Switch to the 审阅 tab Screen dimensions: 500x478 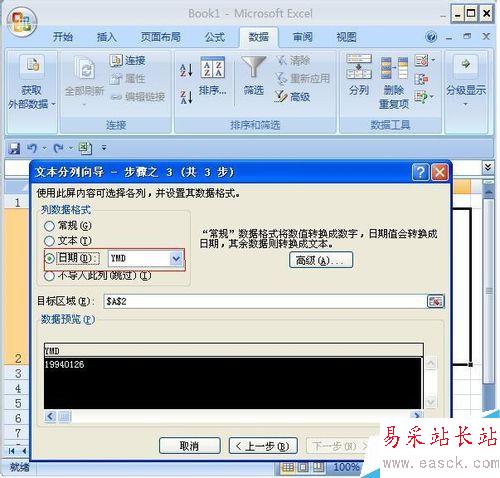(302, 37)
